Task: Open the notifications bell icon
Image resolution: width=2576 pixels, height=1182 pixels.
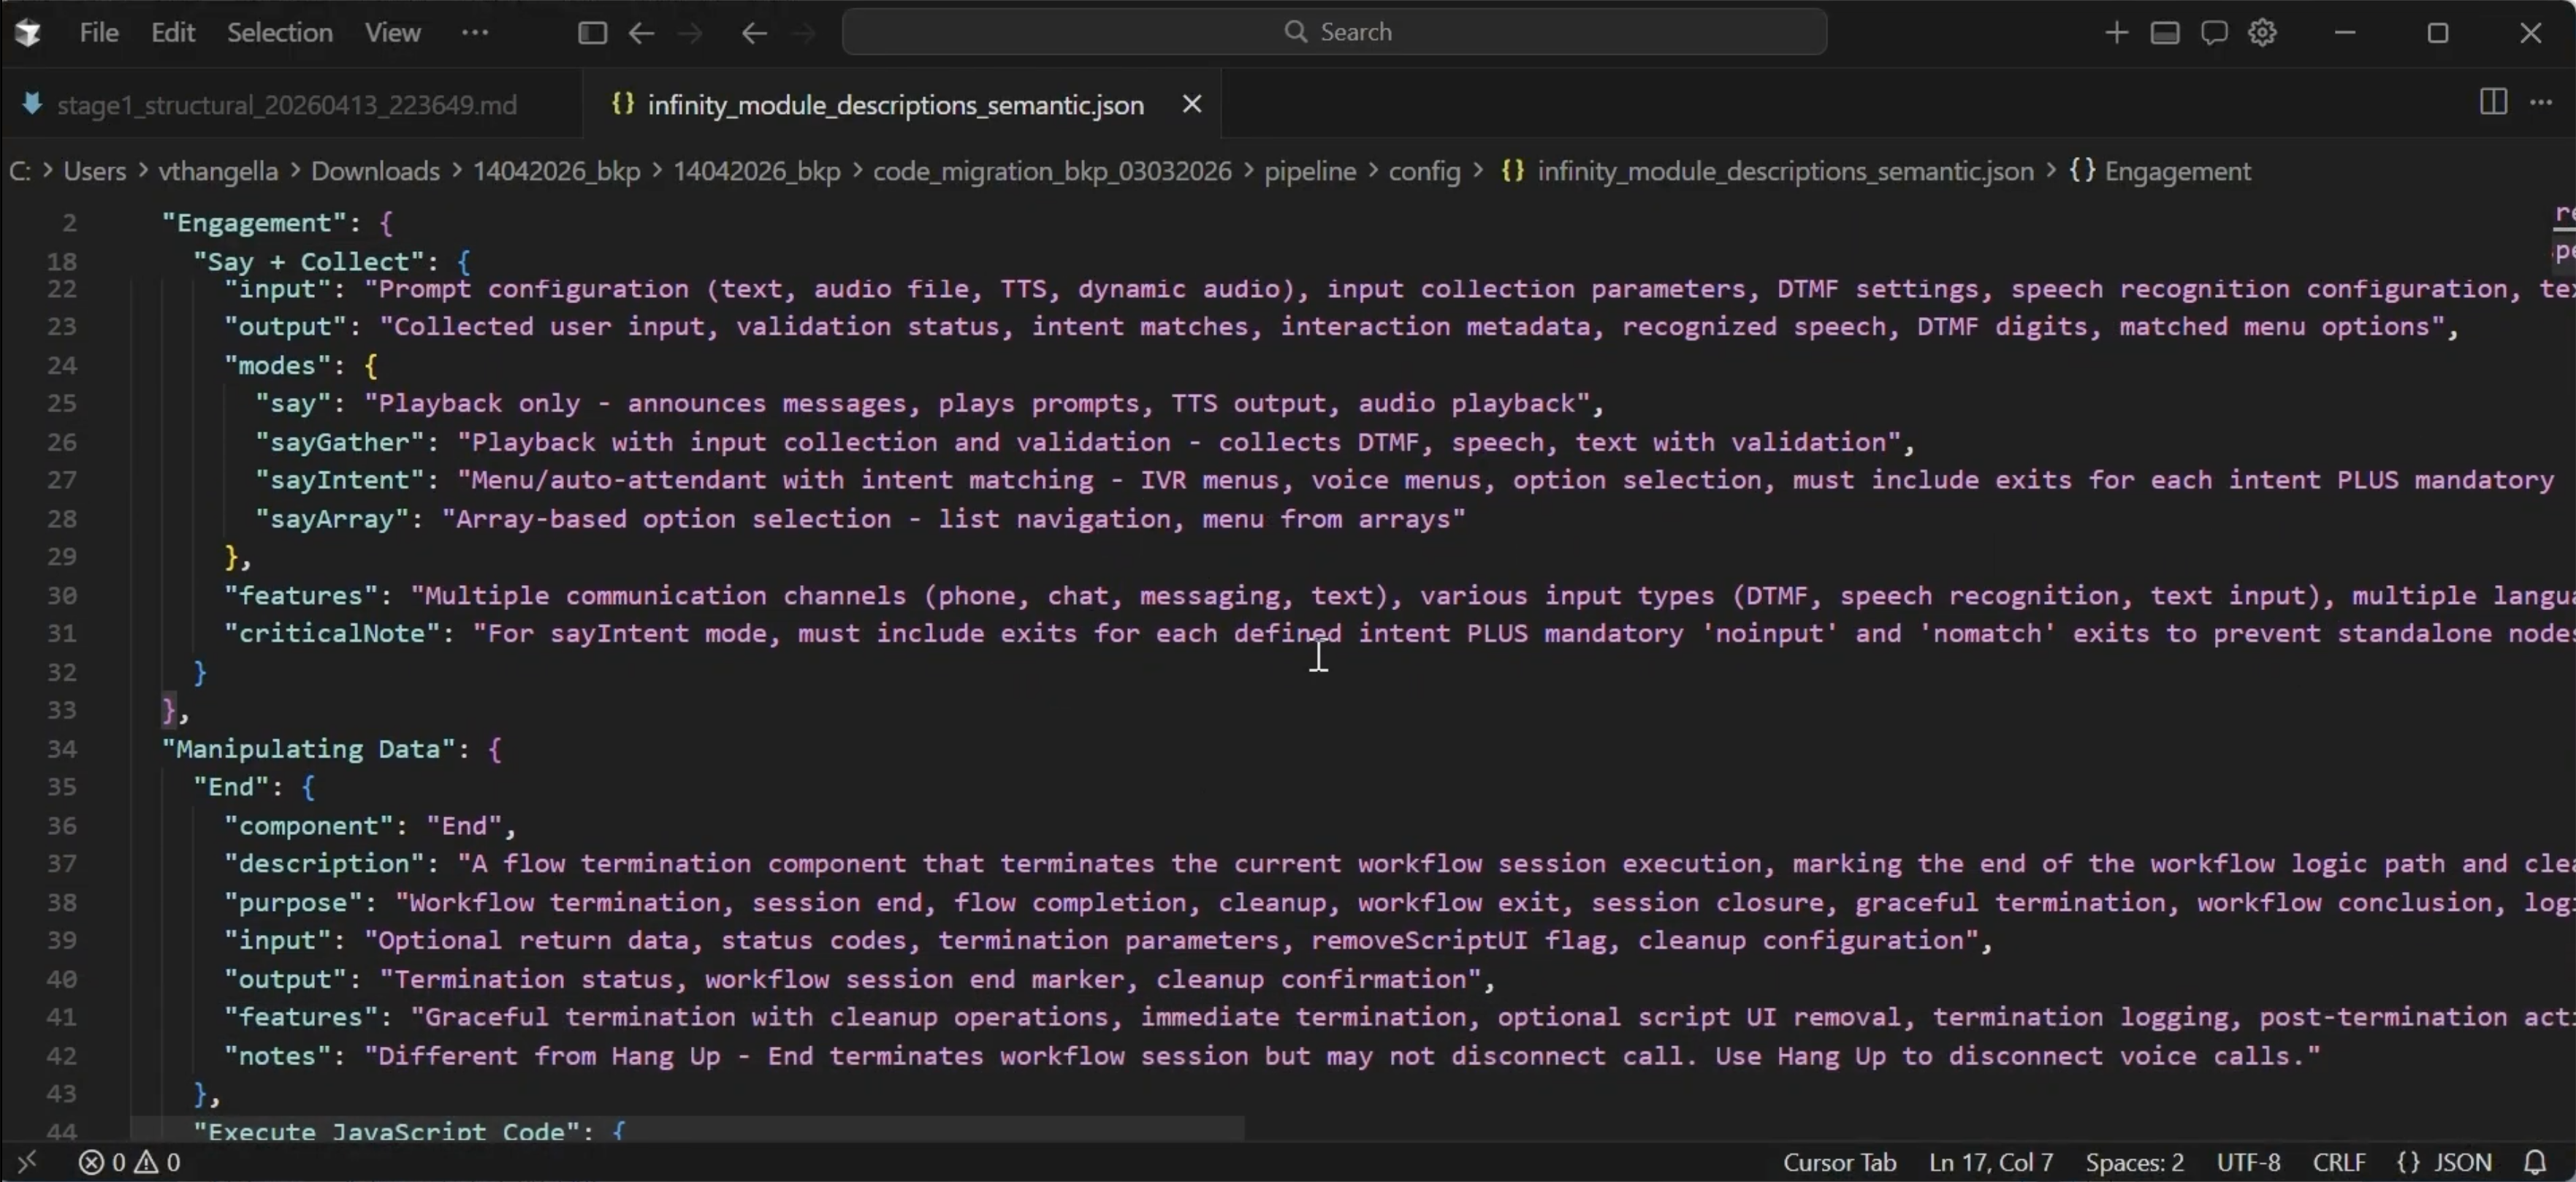Action: tap(2535, 1162)
